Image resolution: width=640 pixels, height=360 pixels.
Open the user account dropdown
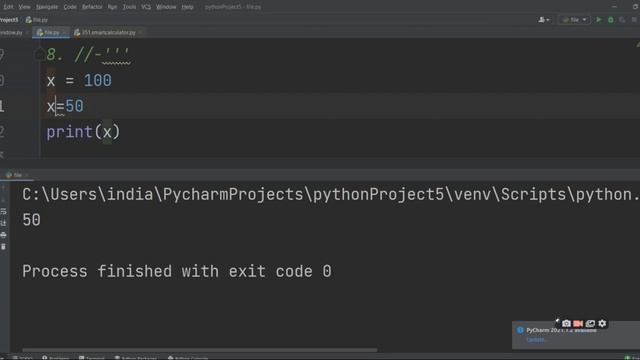[544, 20]
